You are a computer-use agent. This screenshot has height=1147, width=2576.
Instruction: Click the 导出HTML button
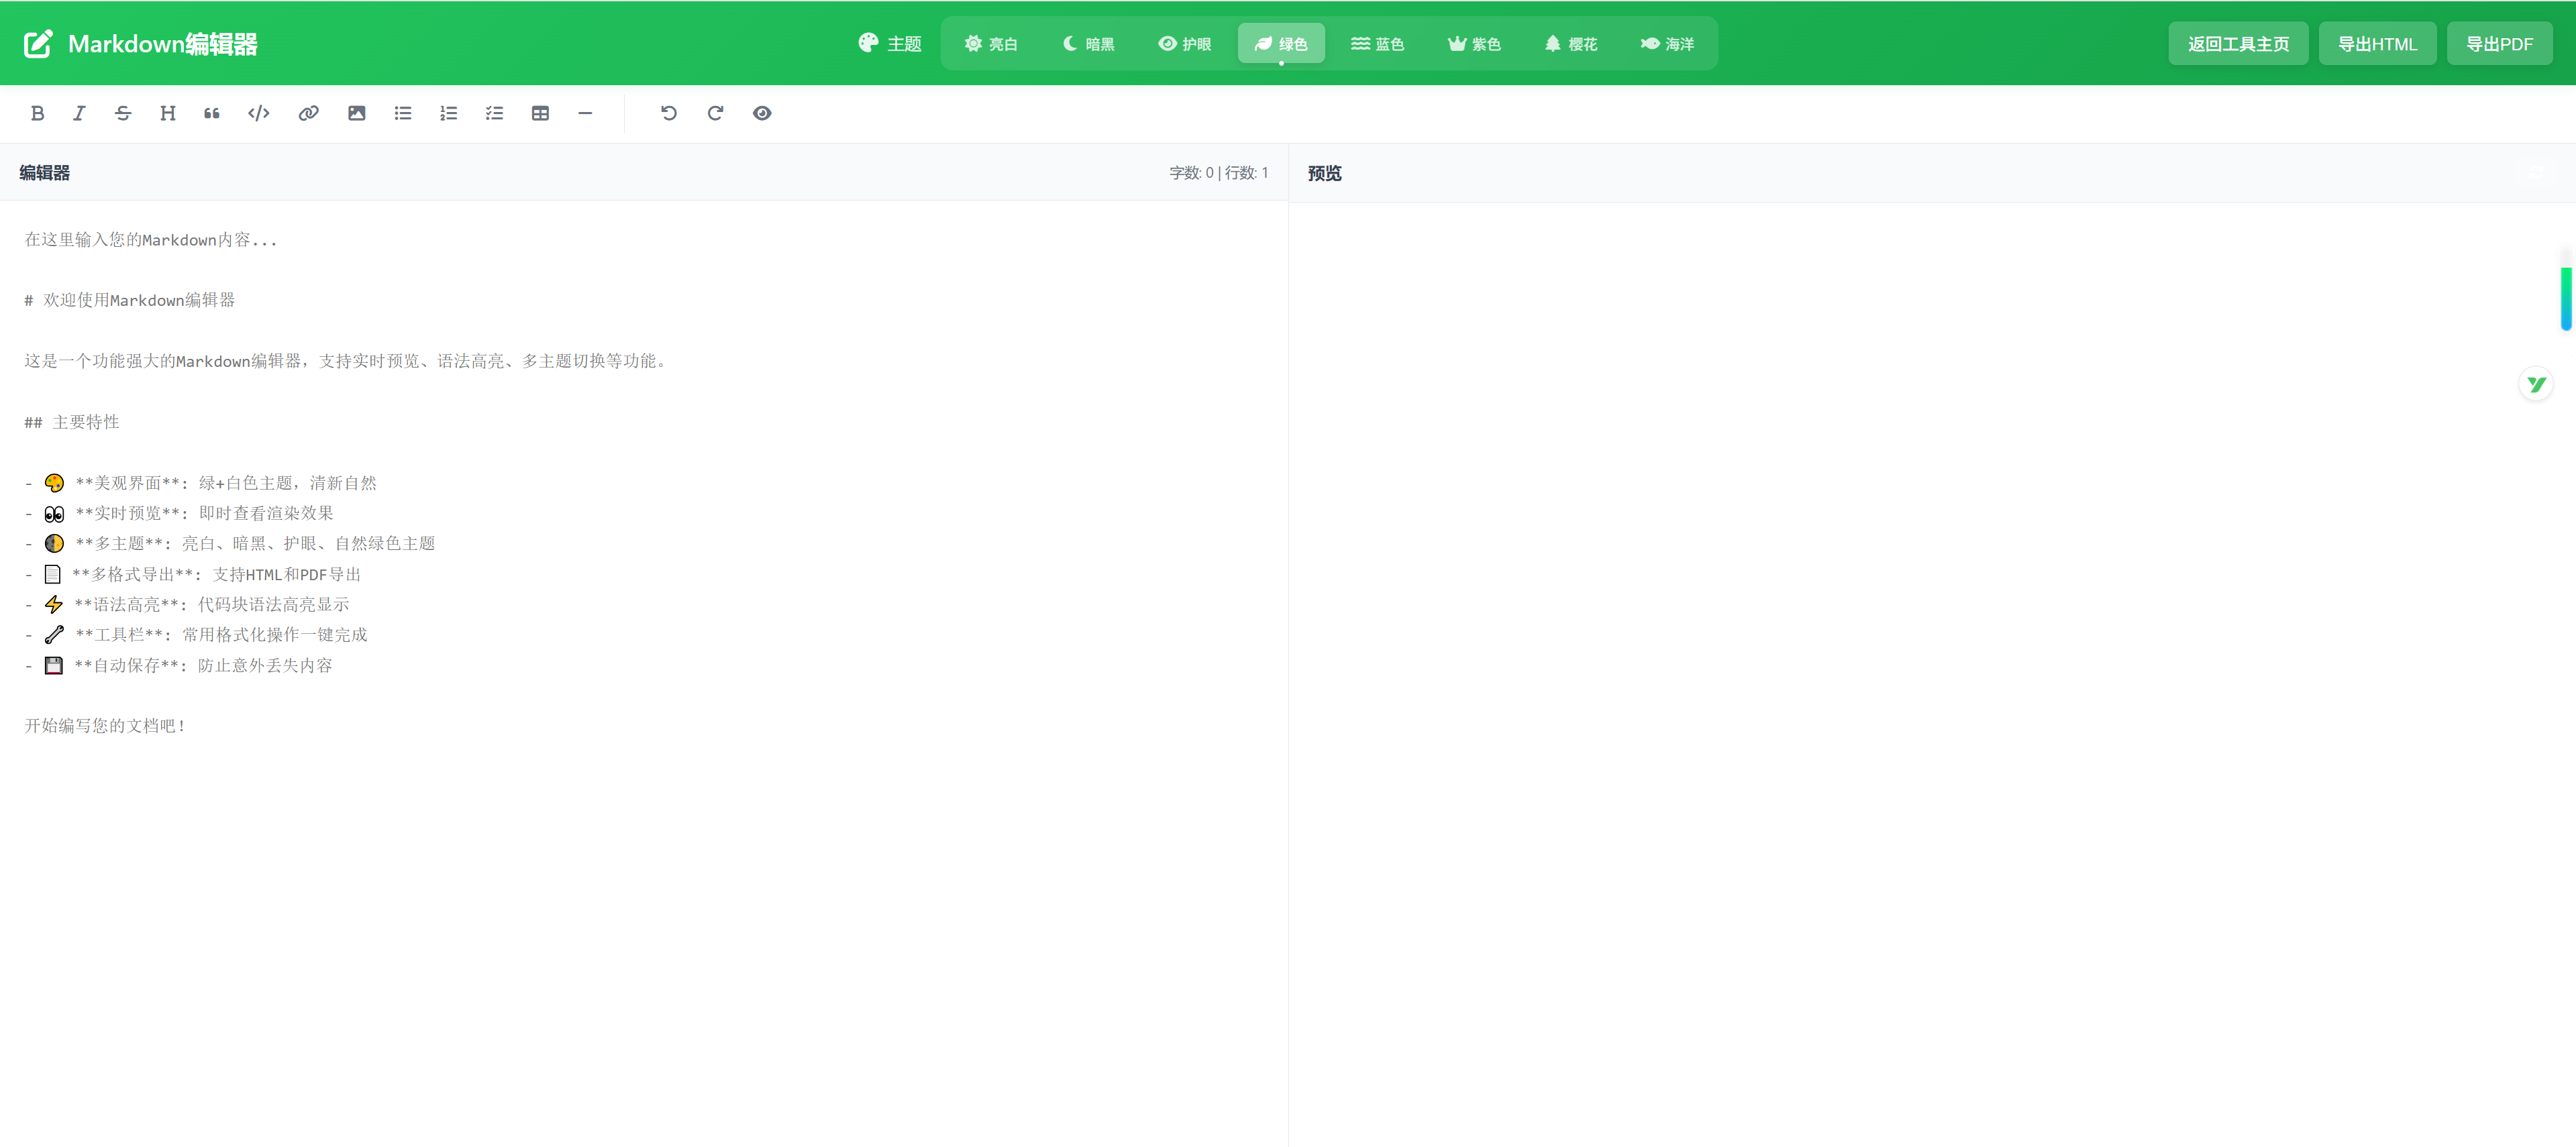pyautogui.click(x=2377, y=43)
